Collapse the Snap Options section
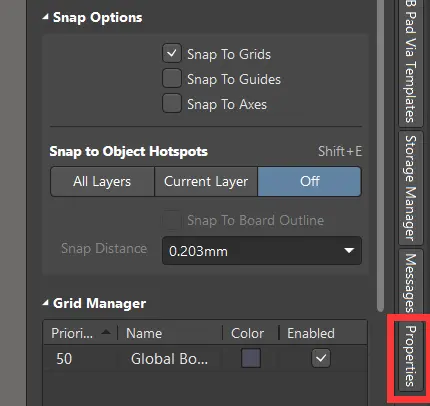The width and height of the screenshot is (430, 406). (45, 17)
